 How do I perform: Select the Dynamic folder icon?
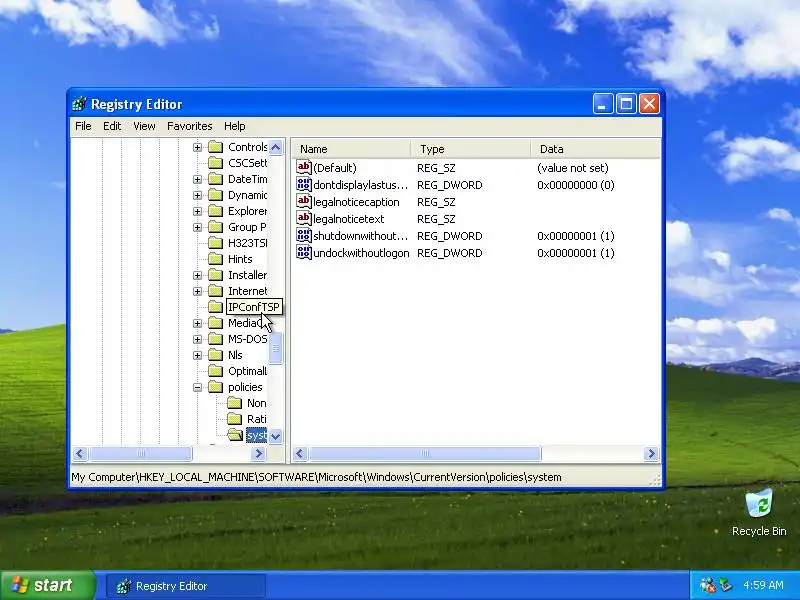(216, 195)
